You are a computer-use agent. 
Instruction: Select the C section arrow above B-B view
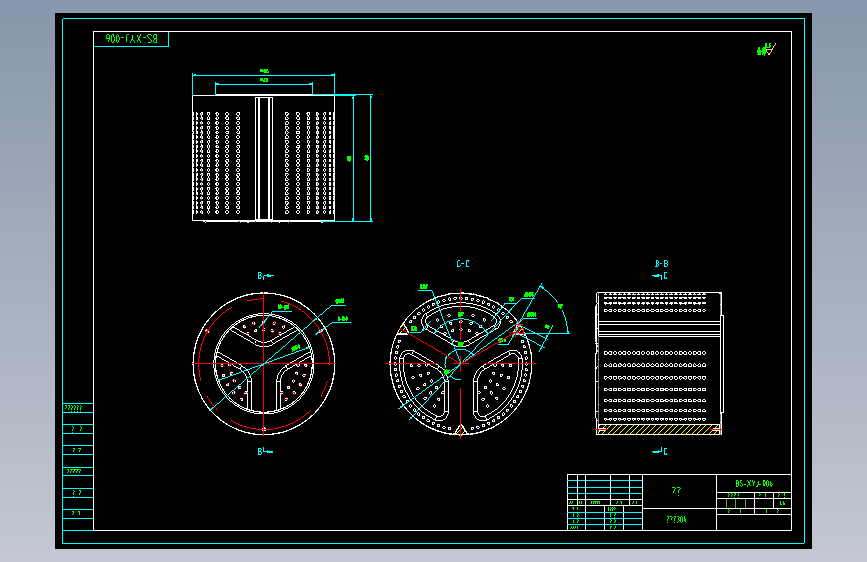pyautogui.click(x=660, y=275)
